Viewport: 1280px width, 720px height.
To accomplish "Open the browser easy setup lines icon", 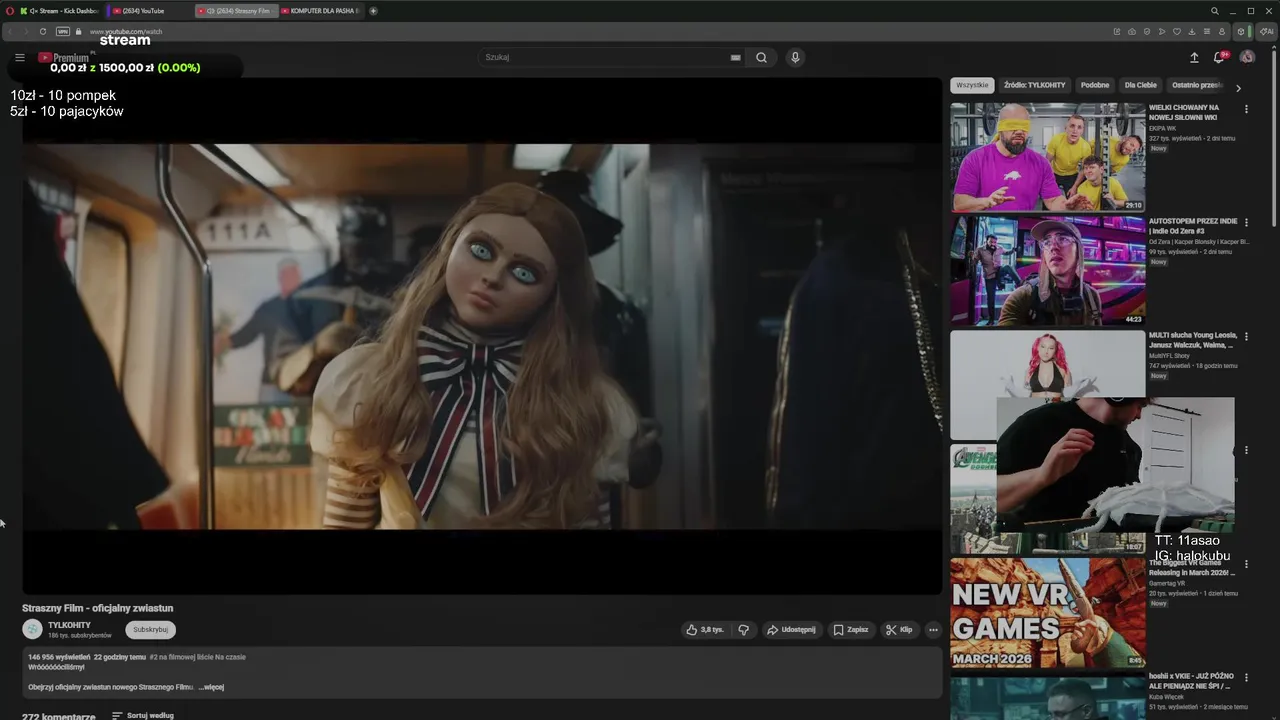I will click(x=1206, y=31).
